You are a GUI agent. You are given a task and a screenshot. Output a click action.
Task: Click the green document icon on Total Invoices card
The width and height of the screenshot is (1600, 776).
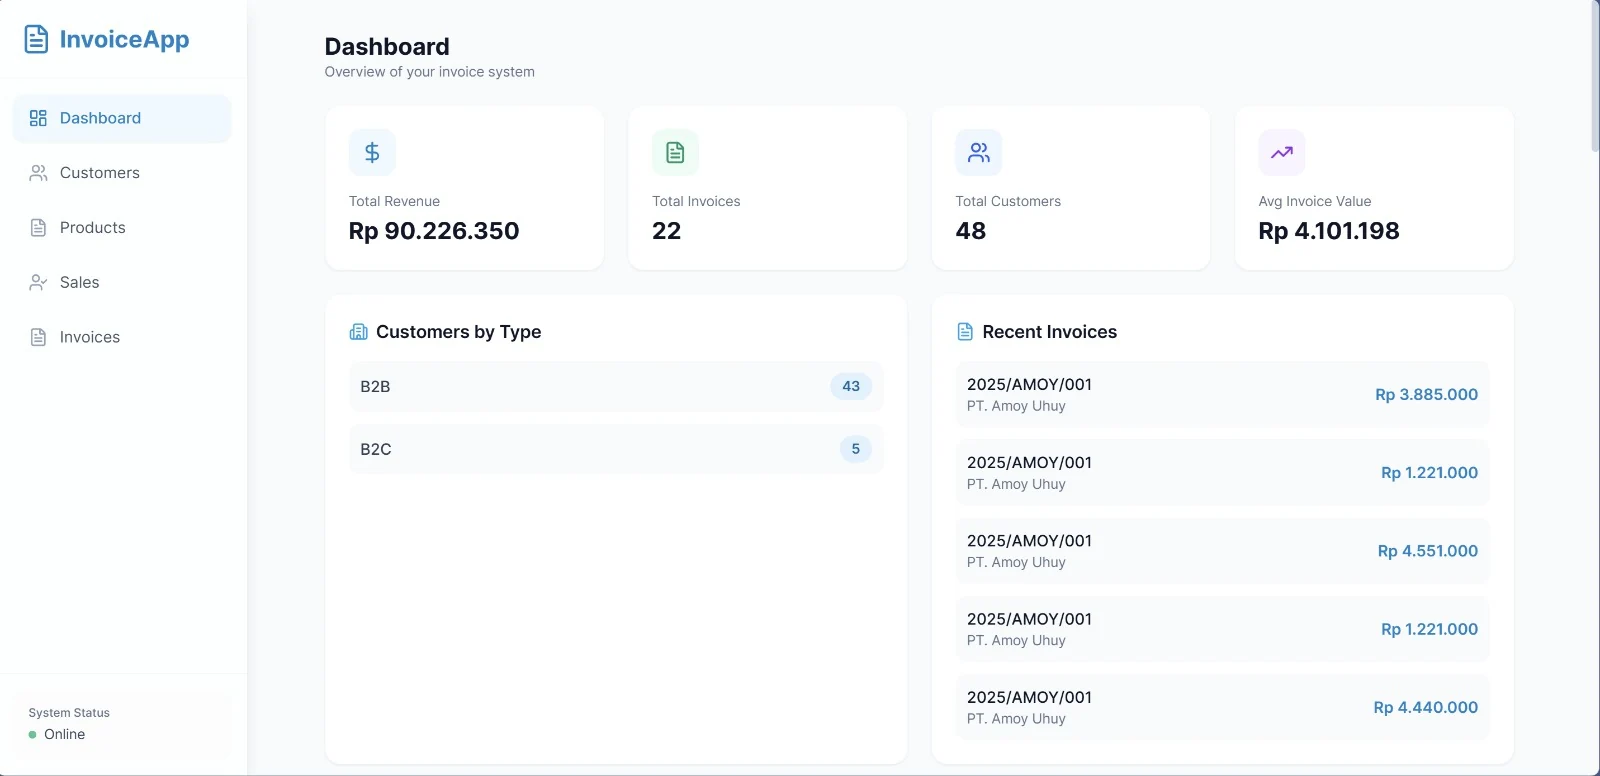(675, 152)
